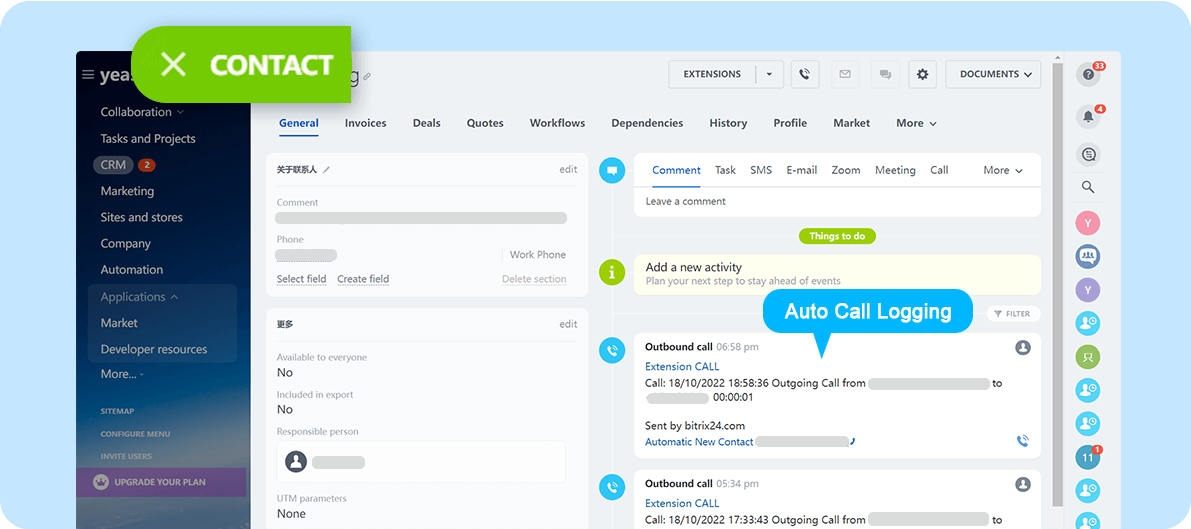This screenshot has height=529, width=1191.
Task: Open the Workflows tab
Action: [x=558, y=123]
